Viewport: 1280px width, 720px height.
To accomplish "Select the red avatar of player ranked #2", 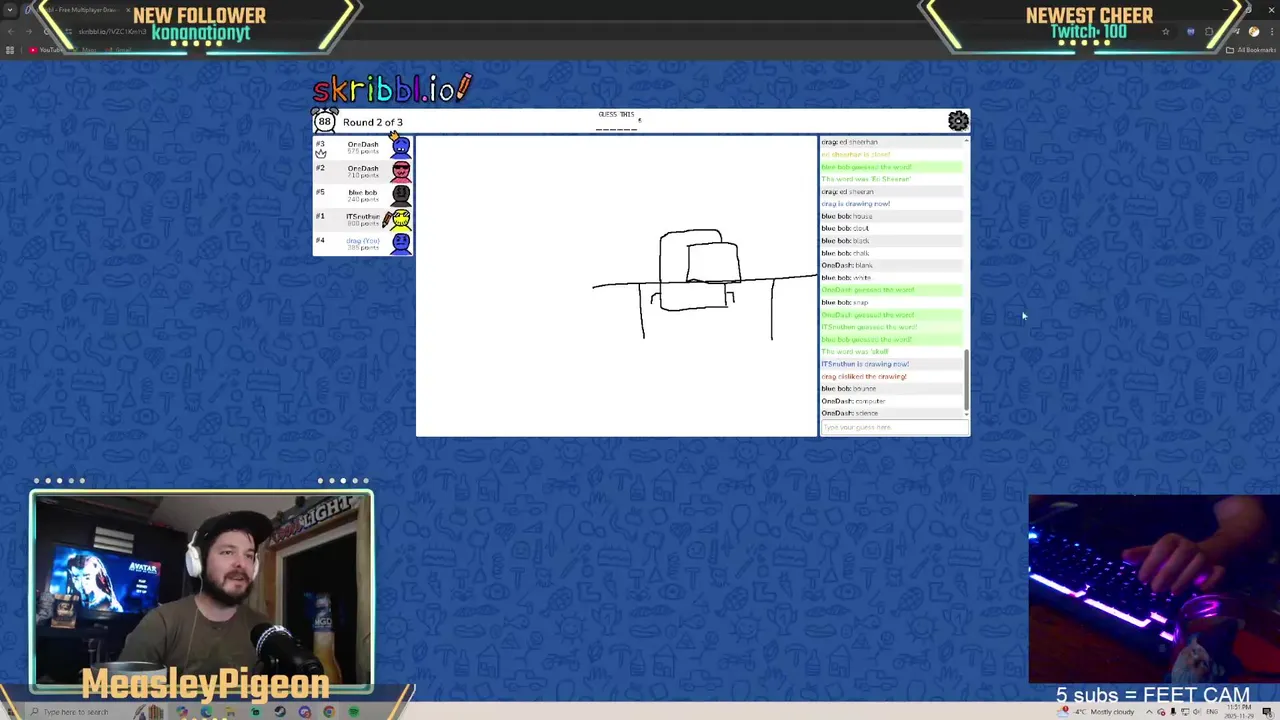I will pos(401,171).
